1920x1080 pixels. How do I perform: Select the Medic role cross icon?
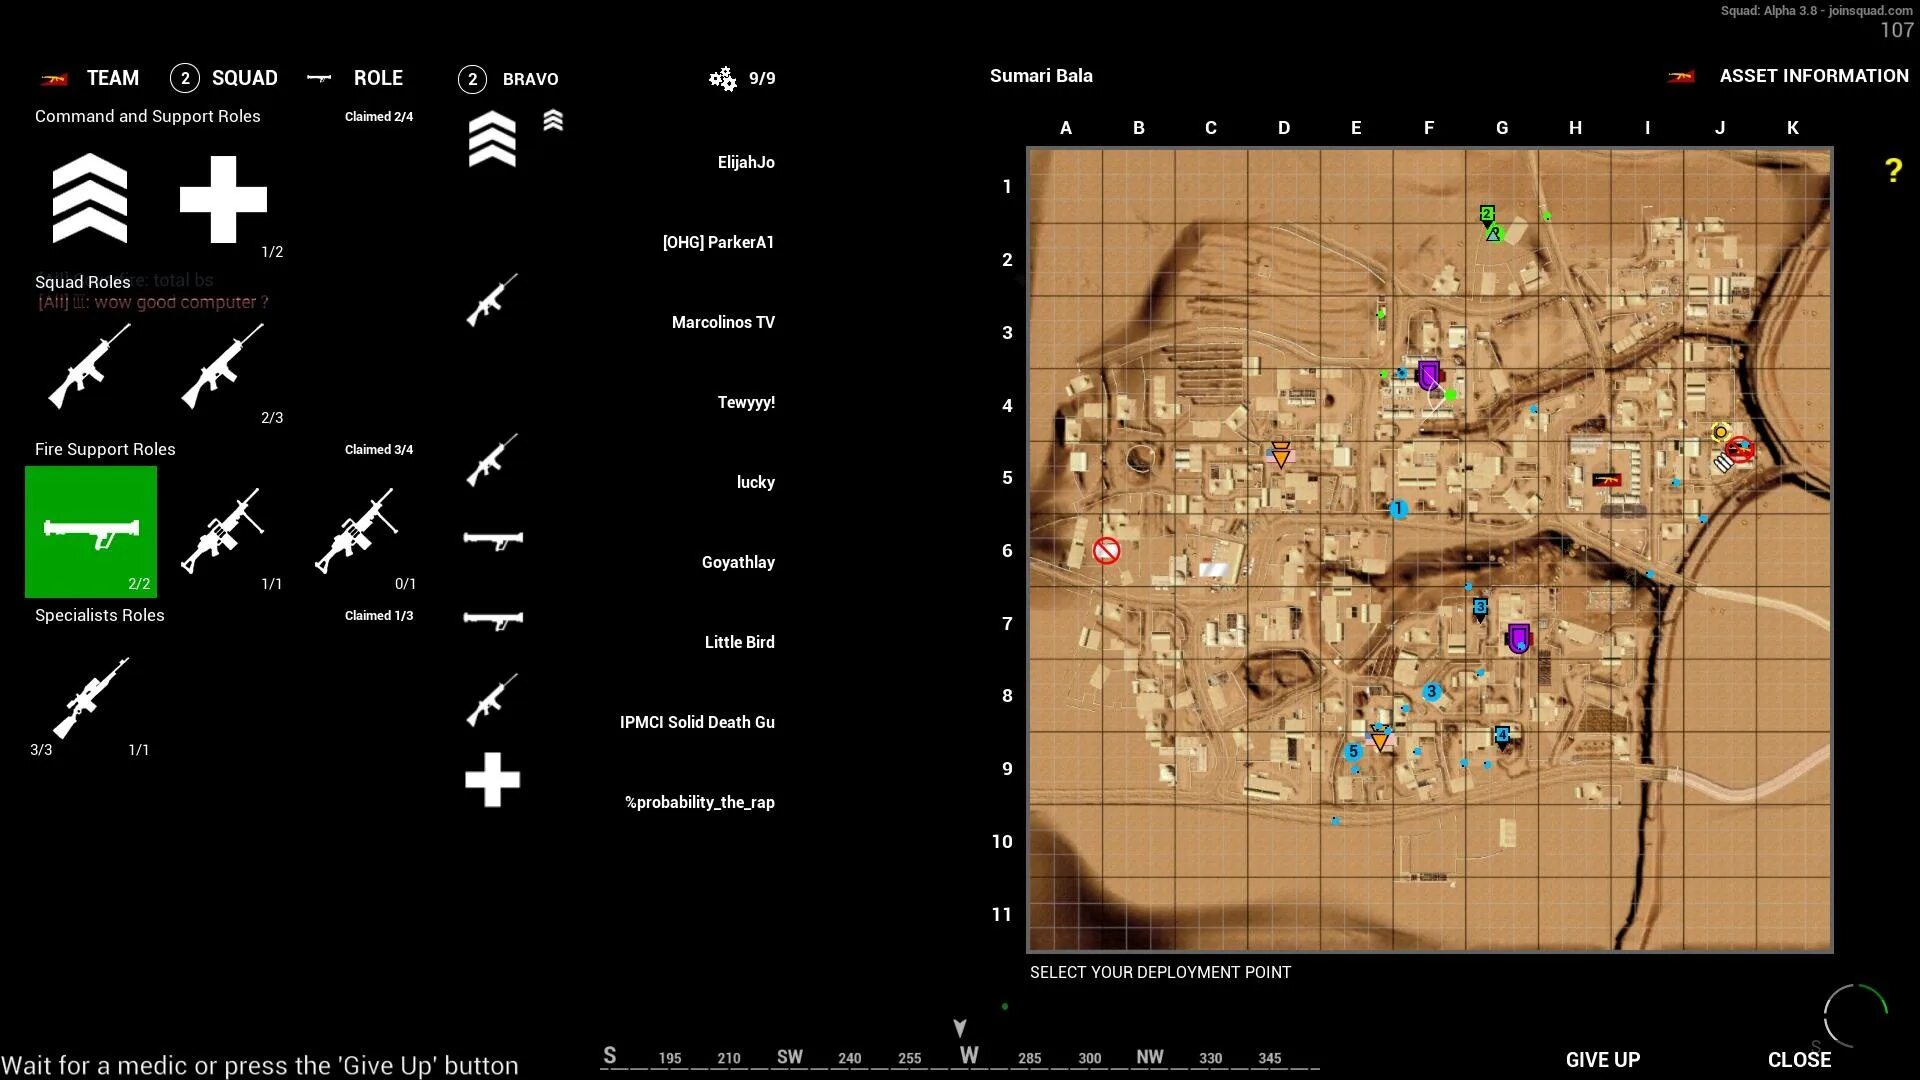[x=223, y=199]
